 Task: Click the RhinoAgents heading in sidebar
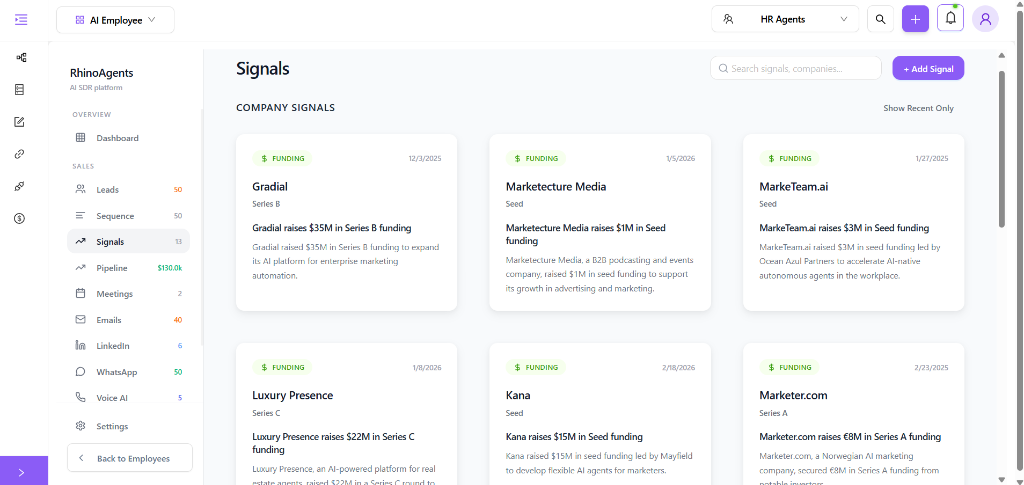[x=101, y=74]
